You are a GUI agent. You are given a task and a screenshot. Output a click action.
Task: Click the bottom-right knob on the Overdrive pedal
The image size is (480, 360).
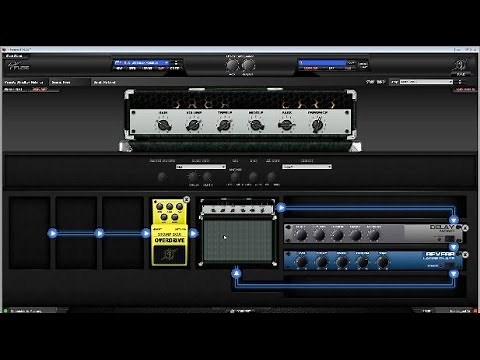174,217
